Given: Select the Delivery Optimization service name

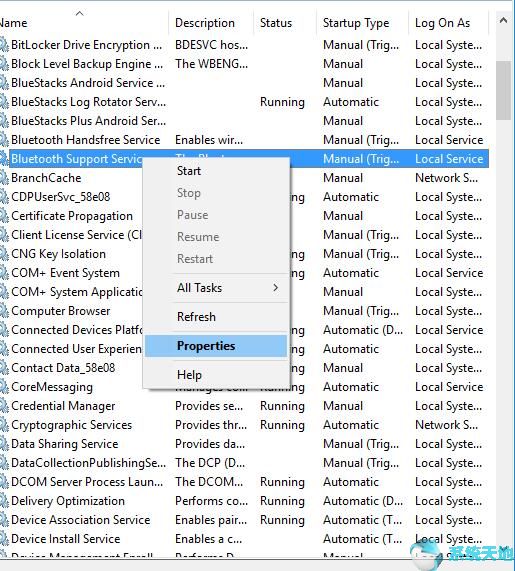Looking at the screenshot, I should (68, 501).
